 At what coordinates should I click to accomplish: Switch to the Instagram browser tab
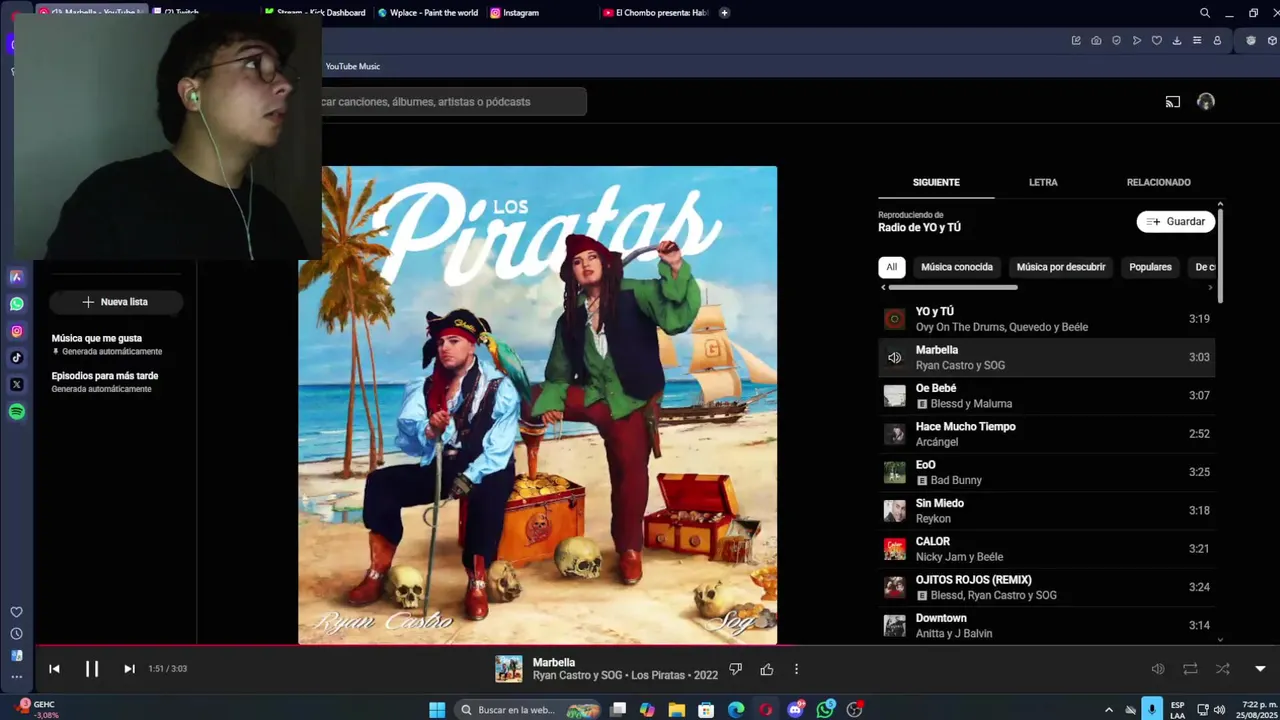(540, 13)
